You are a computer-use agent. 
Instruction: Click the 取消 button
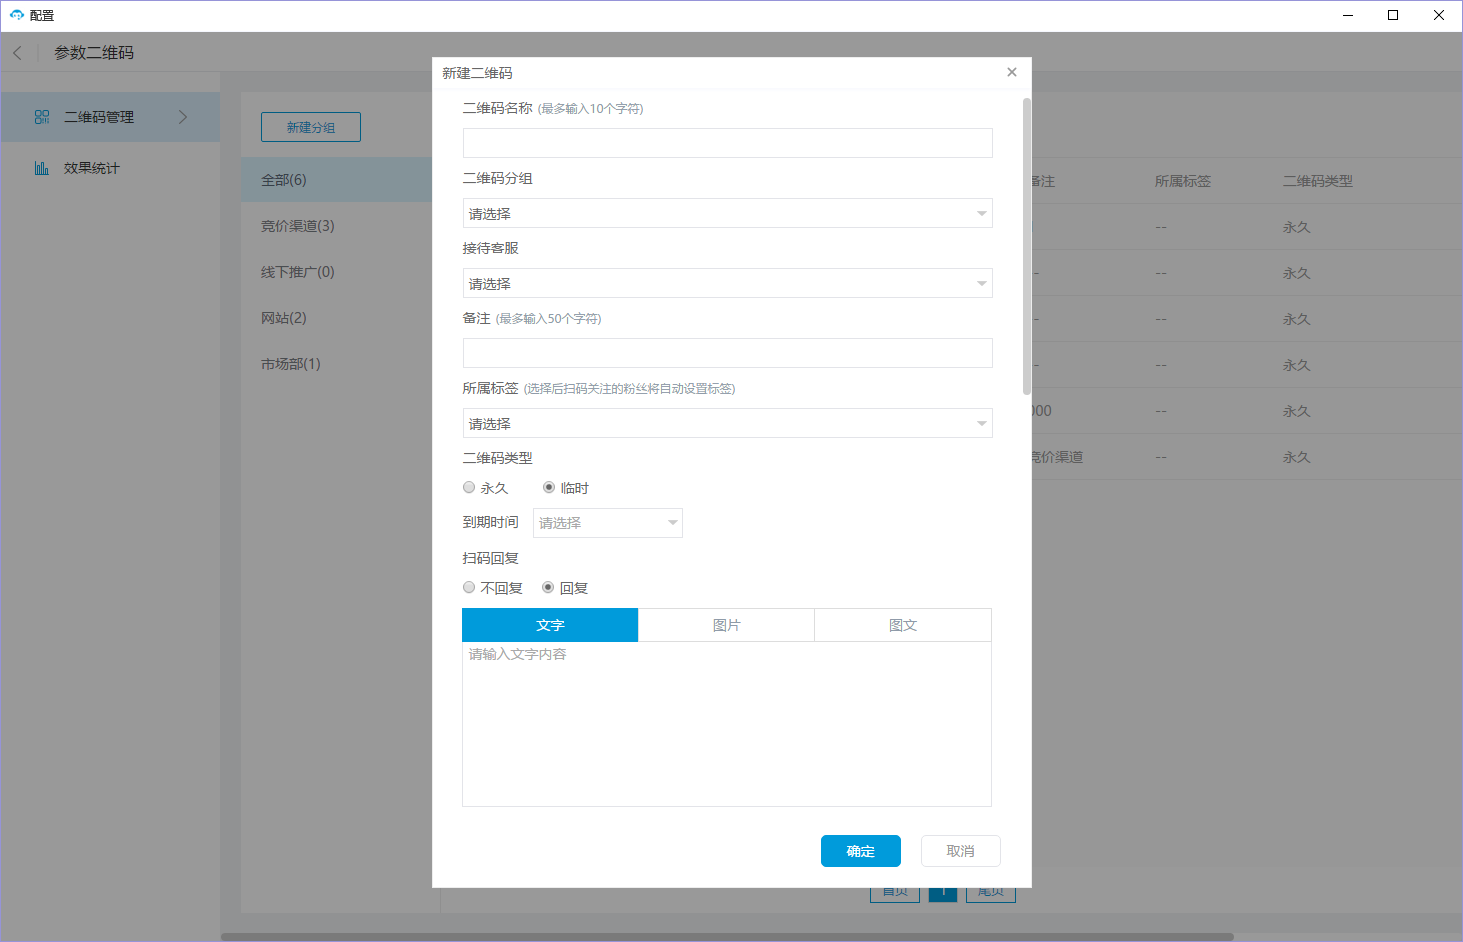960,851
